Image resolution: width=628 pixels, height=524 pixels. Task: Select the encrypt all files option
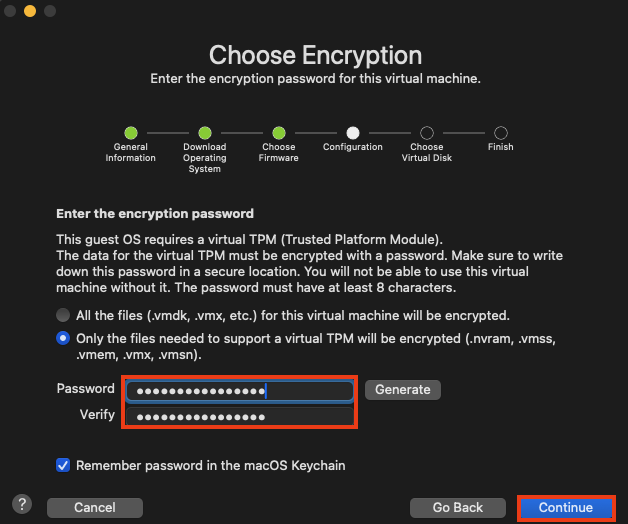pos(64,315)
